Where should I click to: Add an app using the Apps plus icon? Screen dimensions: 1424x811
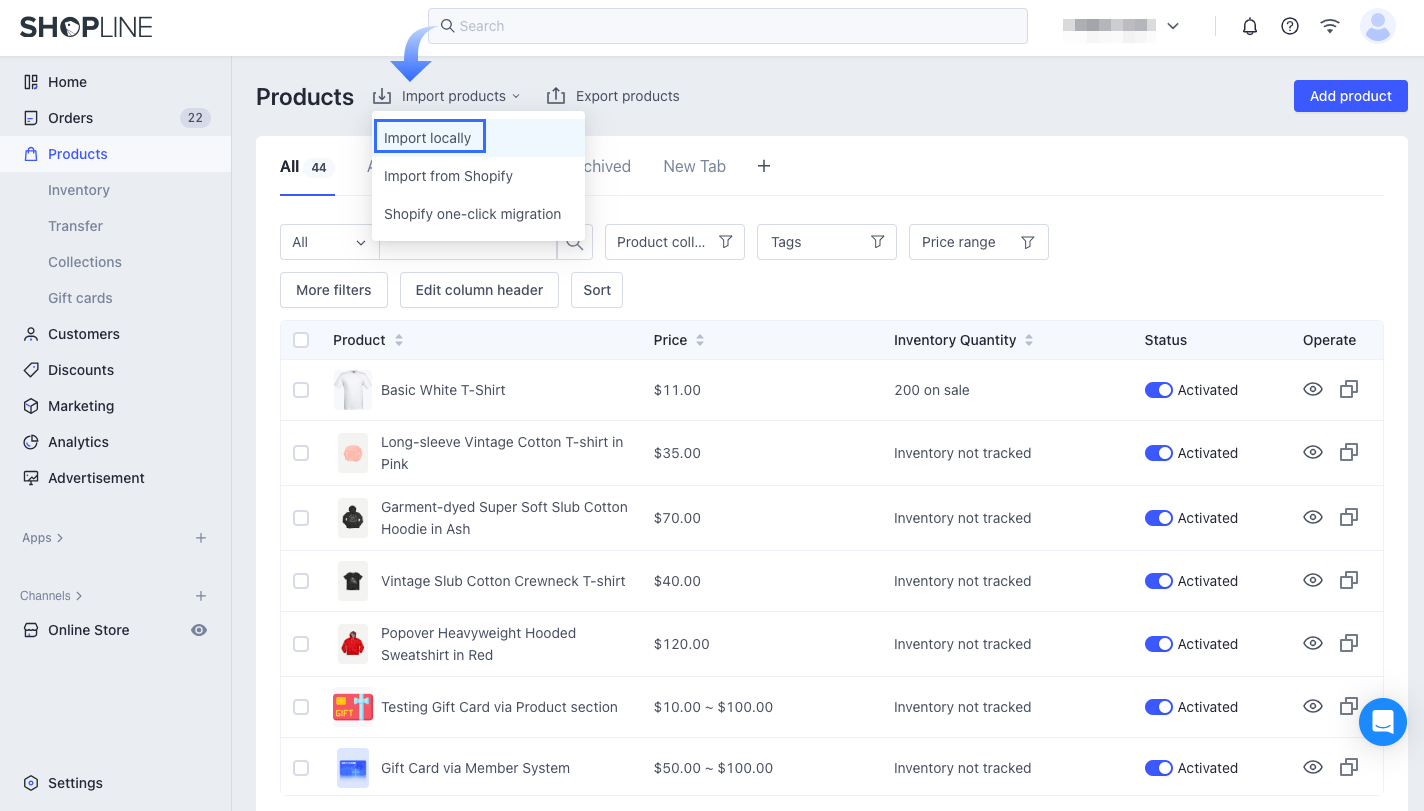(x=201, y=538)
